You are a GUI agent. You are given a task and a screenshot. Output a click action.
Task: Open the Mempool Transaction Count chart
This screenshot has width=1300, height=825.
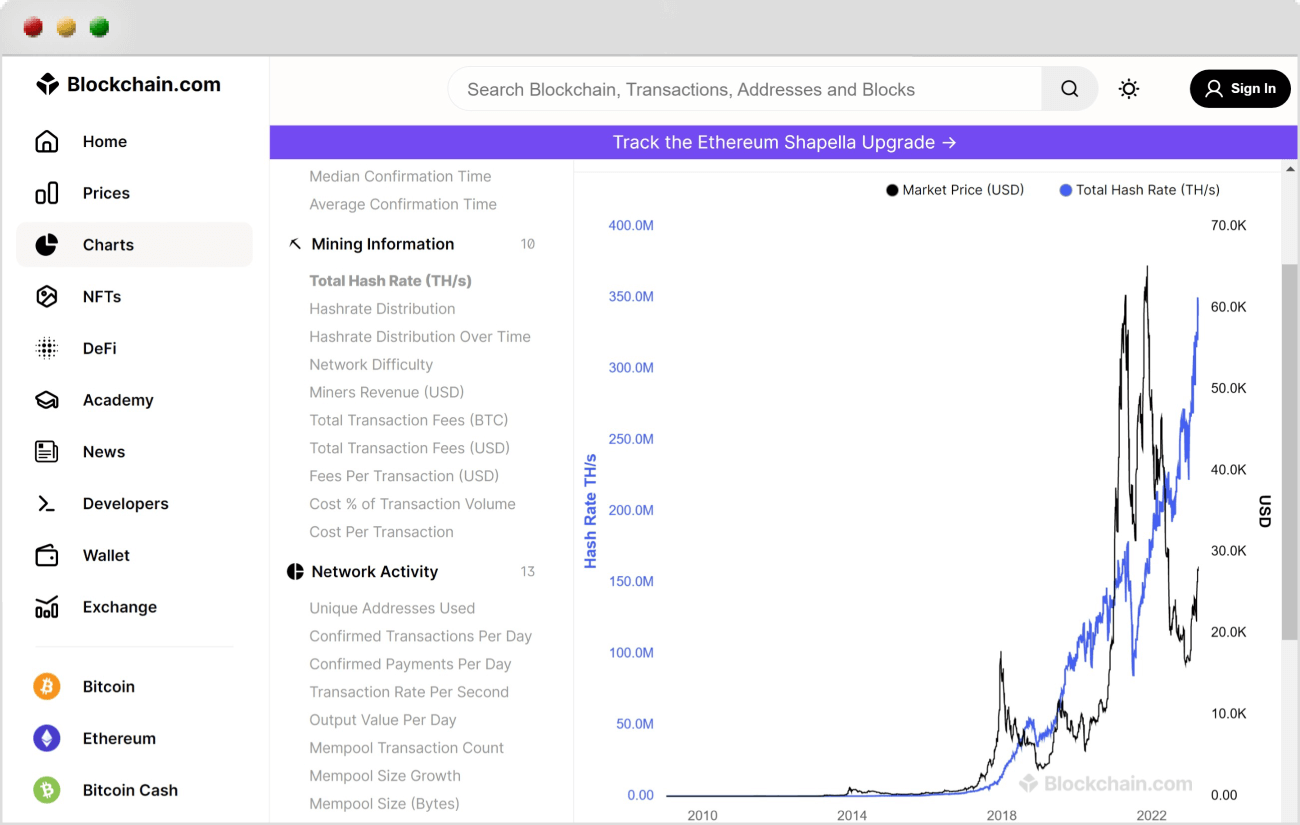pyautogui.click(x=406, y=748)
